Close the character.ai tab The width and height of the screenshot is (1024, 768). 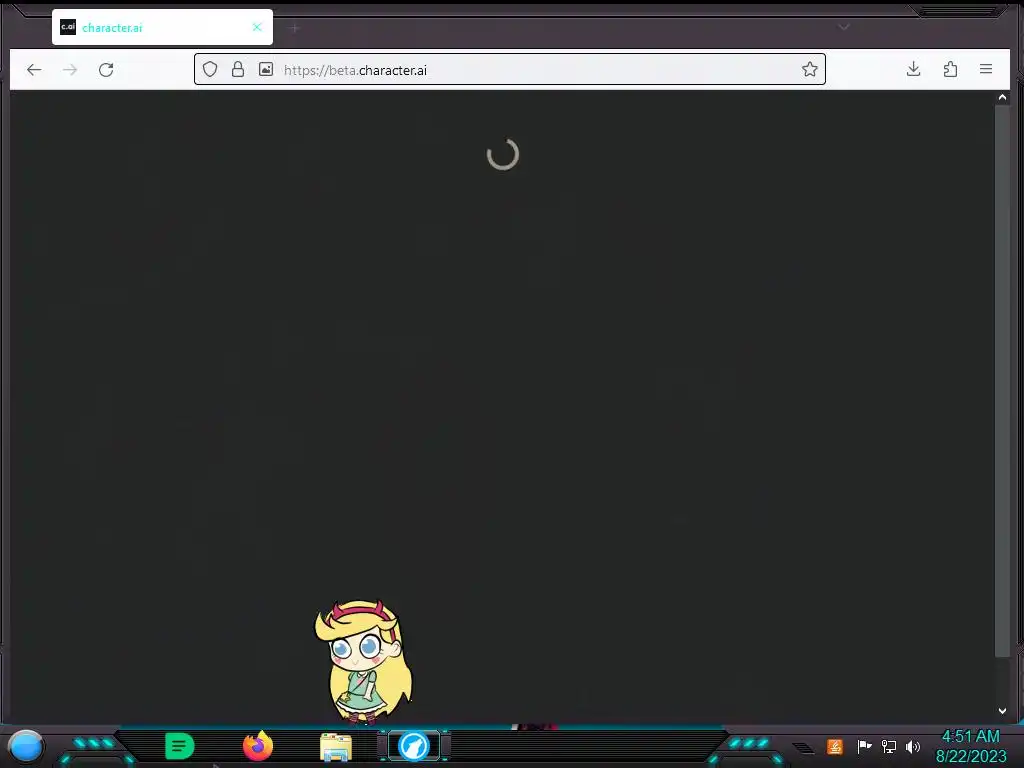[x=257, y=27]
